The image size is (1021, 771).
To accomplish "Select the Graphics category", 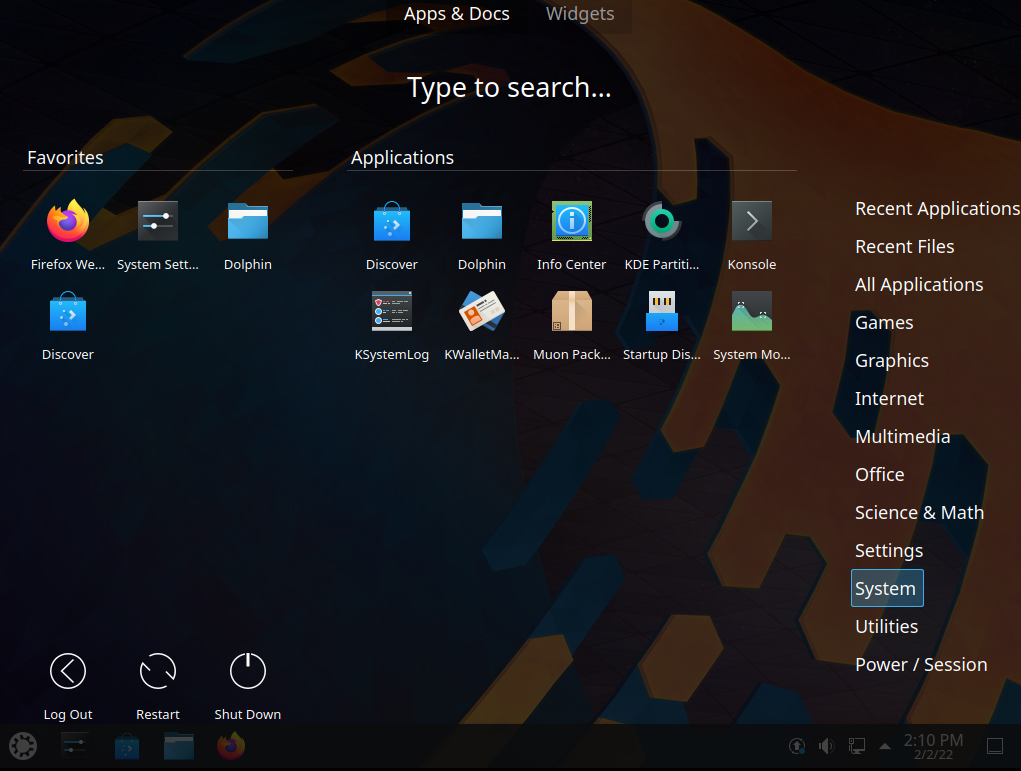I will click(891, 361).
